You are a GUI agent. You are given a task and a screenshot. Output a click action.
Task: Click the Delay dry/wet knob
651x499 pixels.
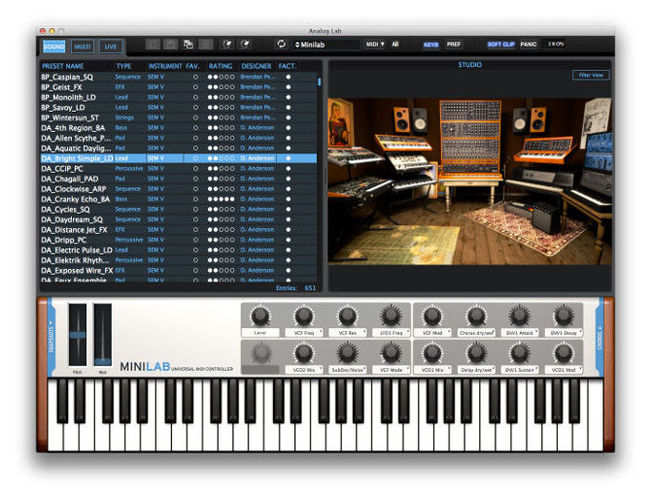(x=476, y=353)
